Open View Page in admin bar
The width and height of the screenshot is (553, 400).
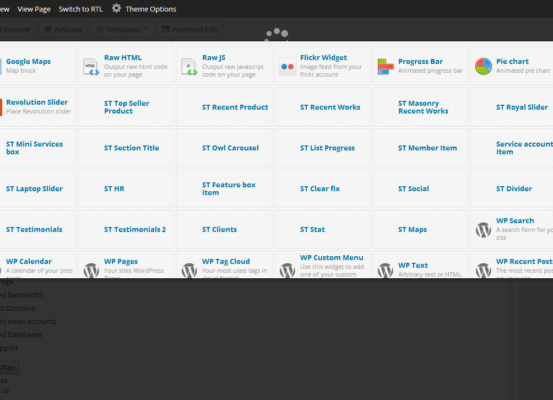pos(34,9)
